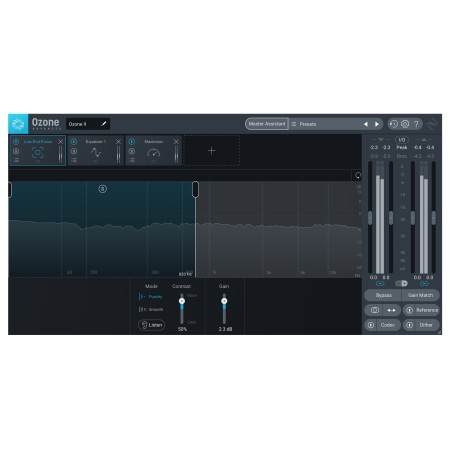The image size is (450, 450).
Task: Toggle power on the Low End Focus module
Action: click(16, 142)
